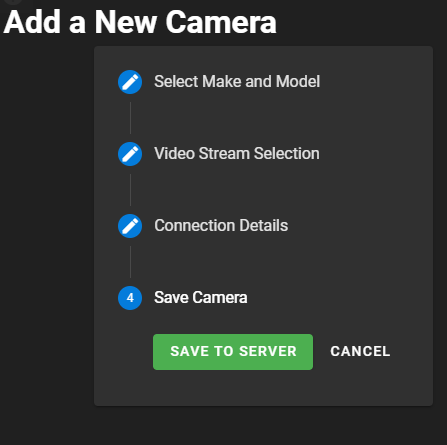Open the Select Make and Model step label
Image resolution: width=447 pixels, height=445 pixels.
click(237, 82)
